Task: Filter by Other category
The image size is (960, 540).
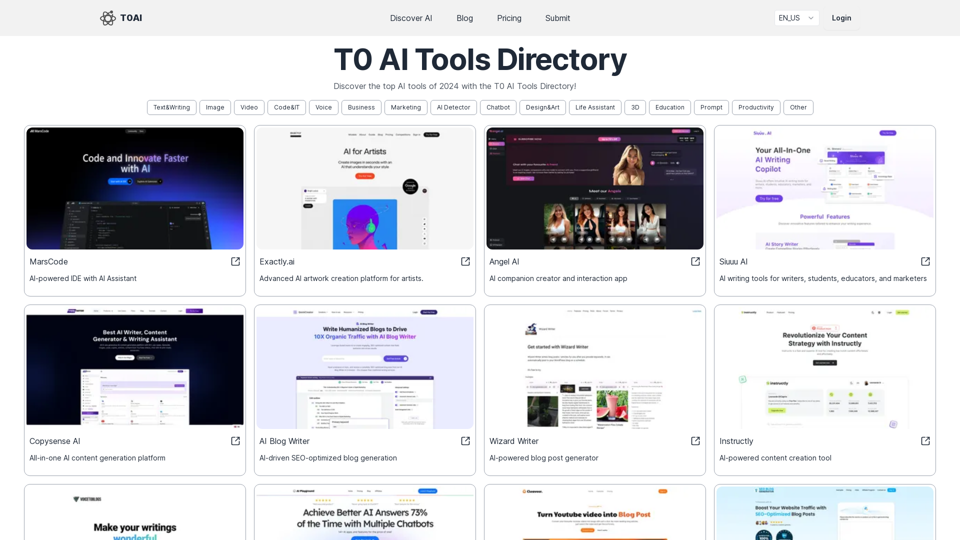Action: (798, 107)
